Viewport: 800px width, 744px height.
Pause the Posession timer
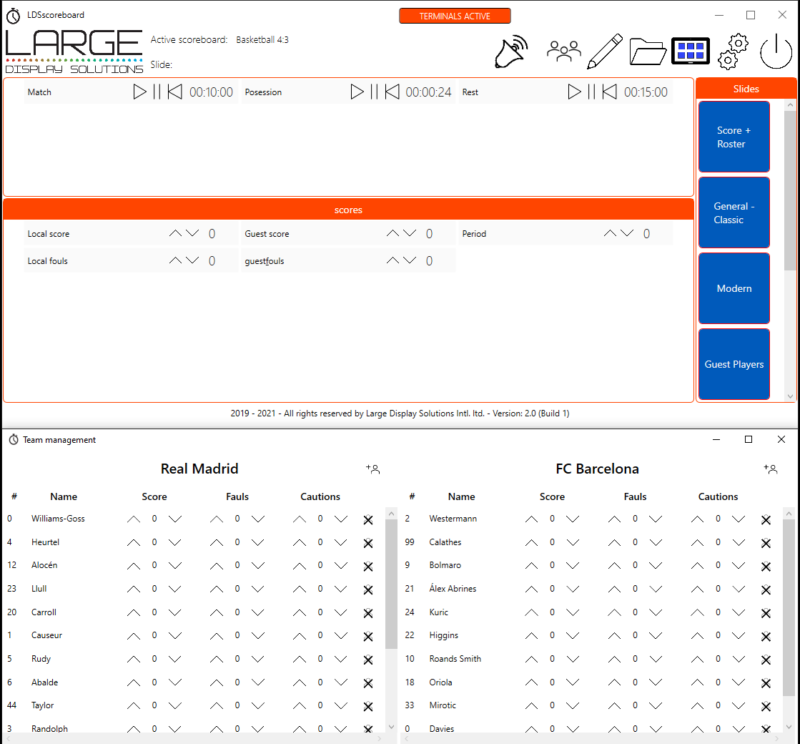tap(375, 91)
